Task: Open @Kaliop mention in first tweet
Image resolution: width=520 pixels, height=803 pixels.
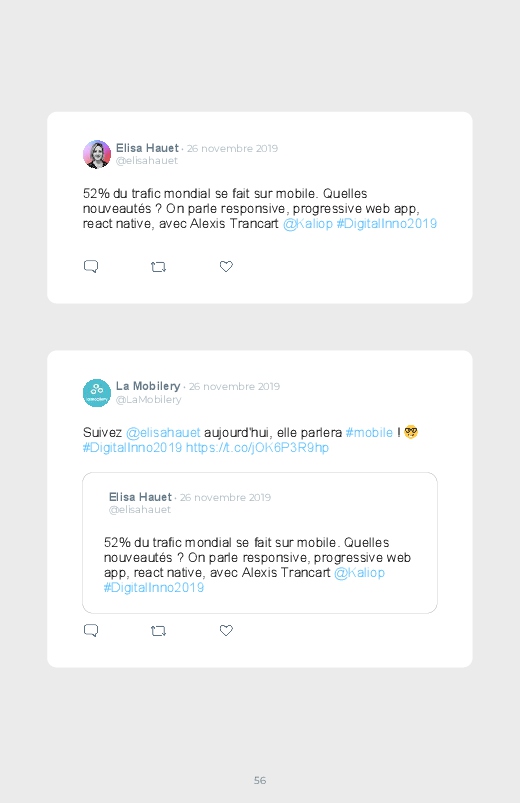Action: tap(308, 224)
